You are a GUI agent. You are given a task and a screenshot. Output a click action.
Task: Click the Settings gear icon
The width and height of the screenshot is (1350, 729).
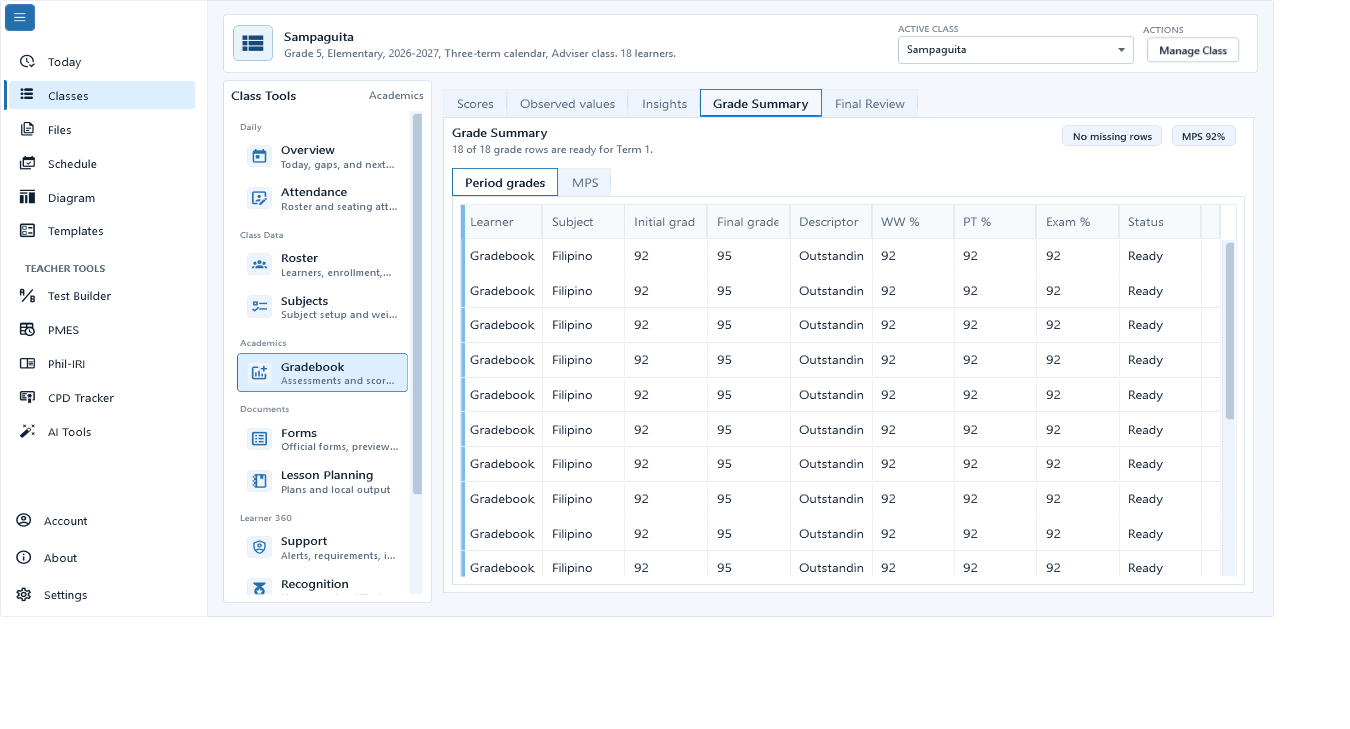pyautogui.click(x=24, y=595)
